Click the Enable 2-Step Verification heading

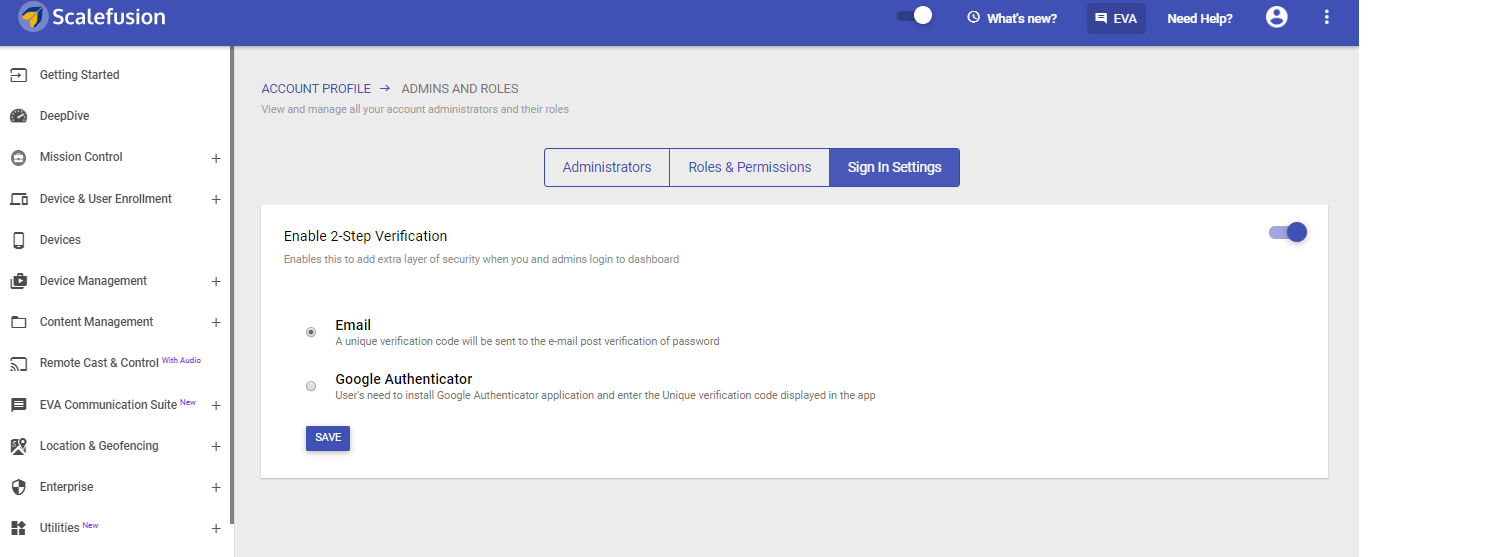tap(365, 236)
